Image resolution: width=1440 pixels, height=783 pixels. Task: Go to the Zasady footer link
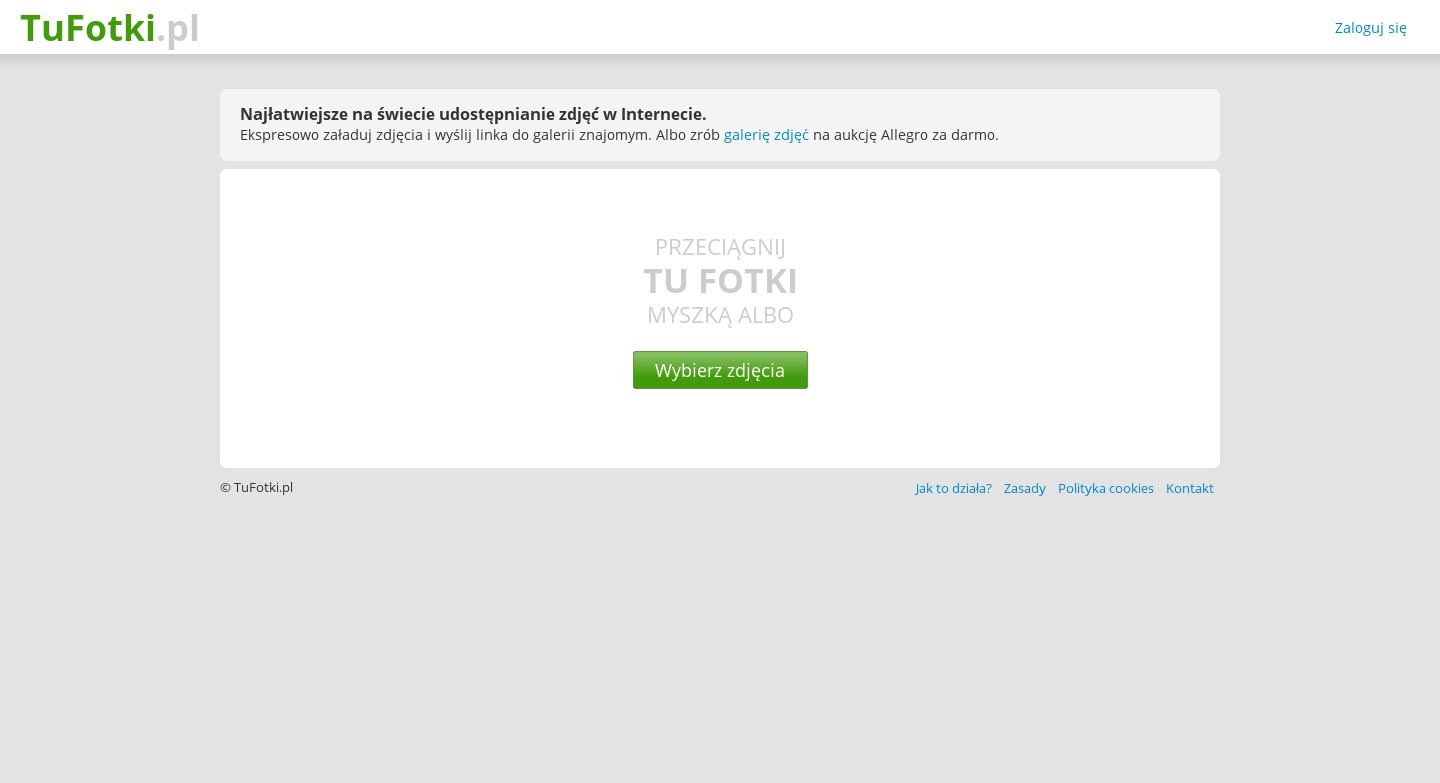tap(1024, 489)
